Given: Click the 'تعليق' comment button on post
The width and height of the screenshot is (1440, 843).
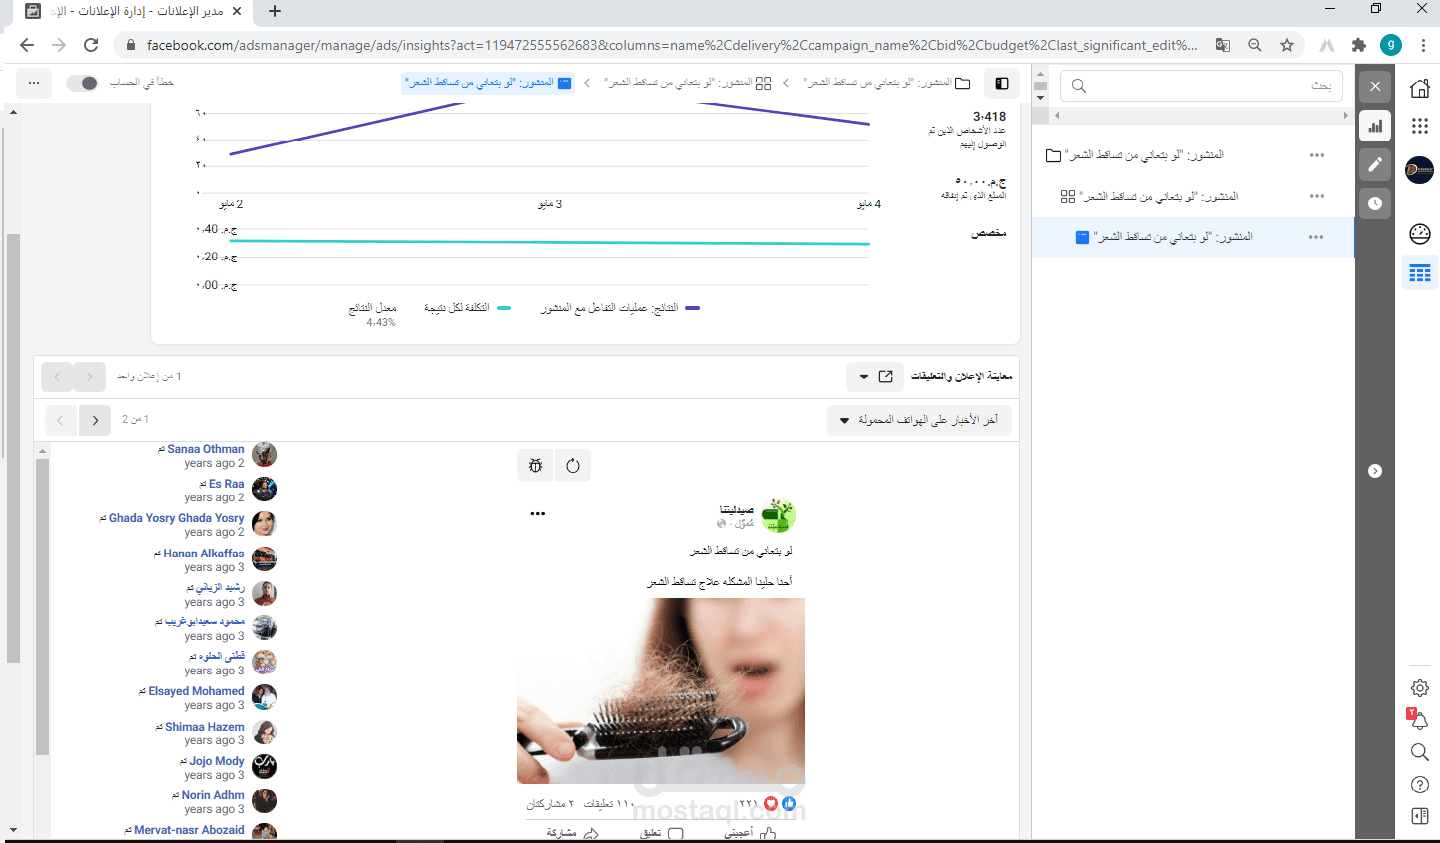Looking at the screenshot, I should (661, 833).
